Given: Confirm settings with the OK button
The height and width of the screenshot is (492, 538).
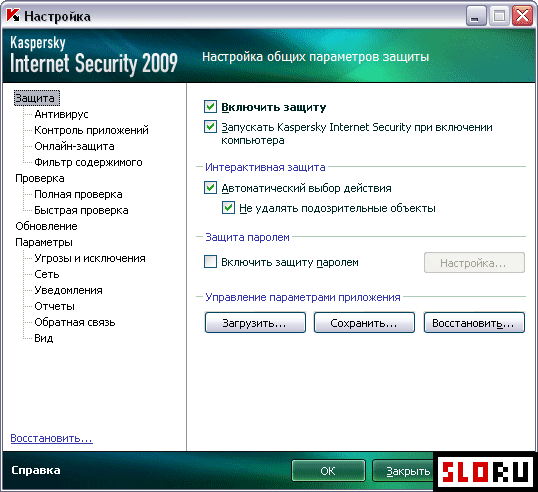Looking at the screenshot, I should pos(328,471).
